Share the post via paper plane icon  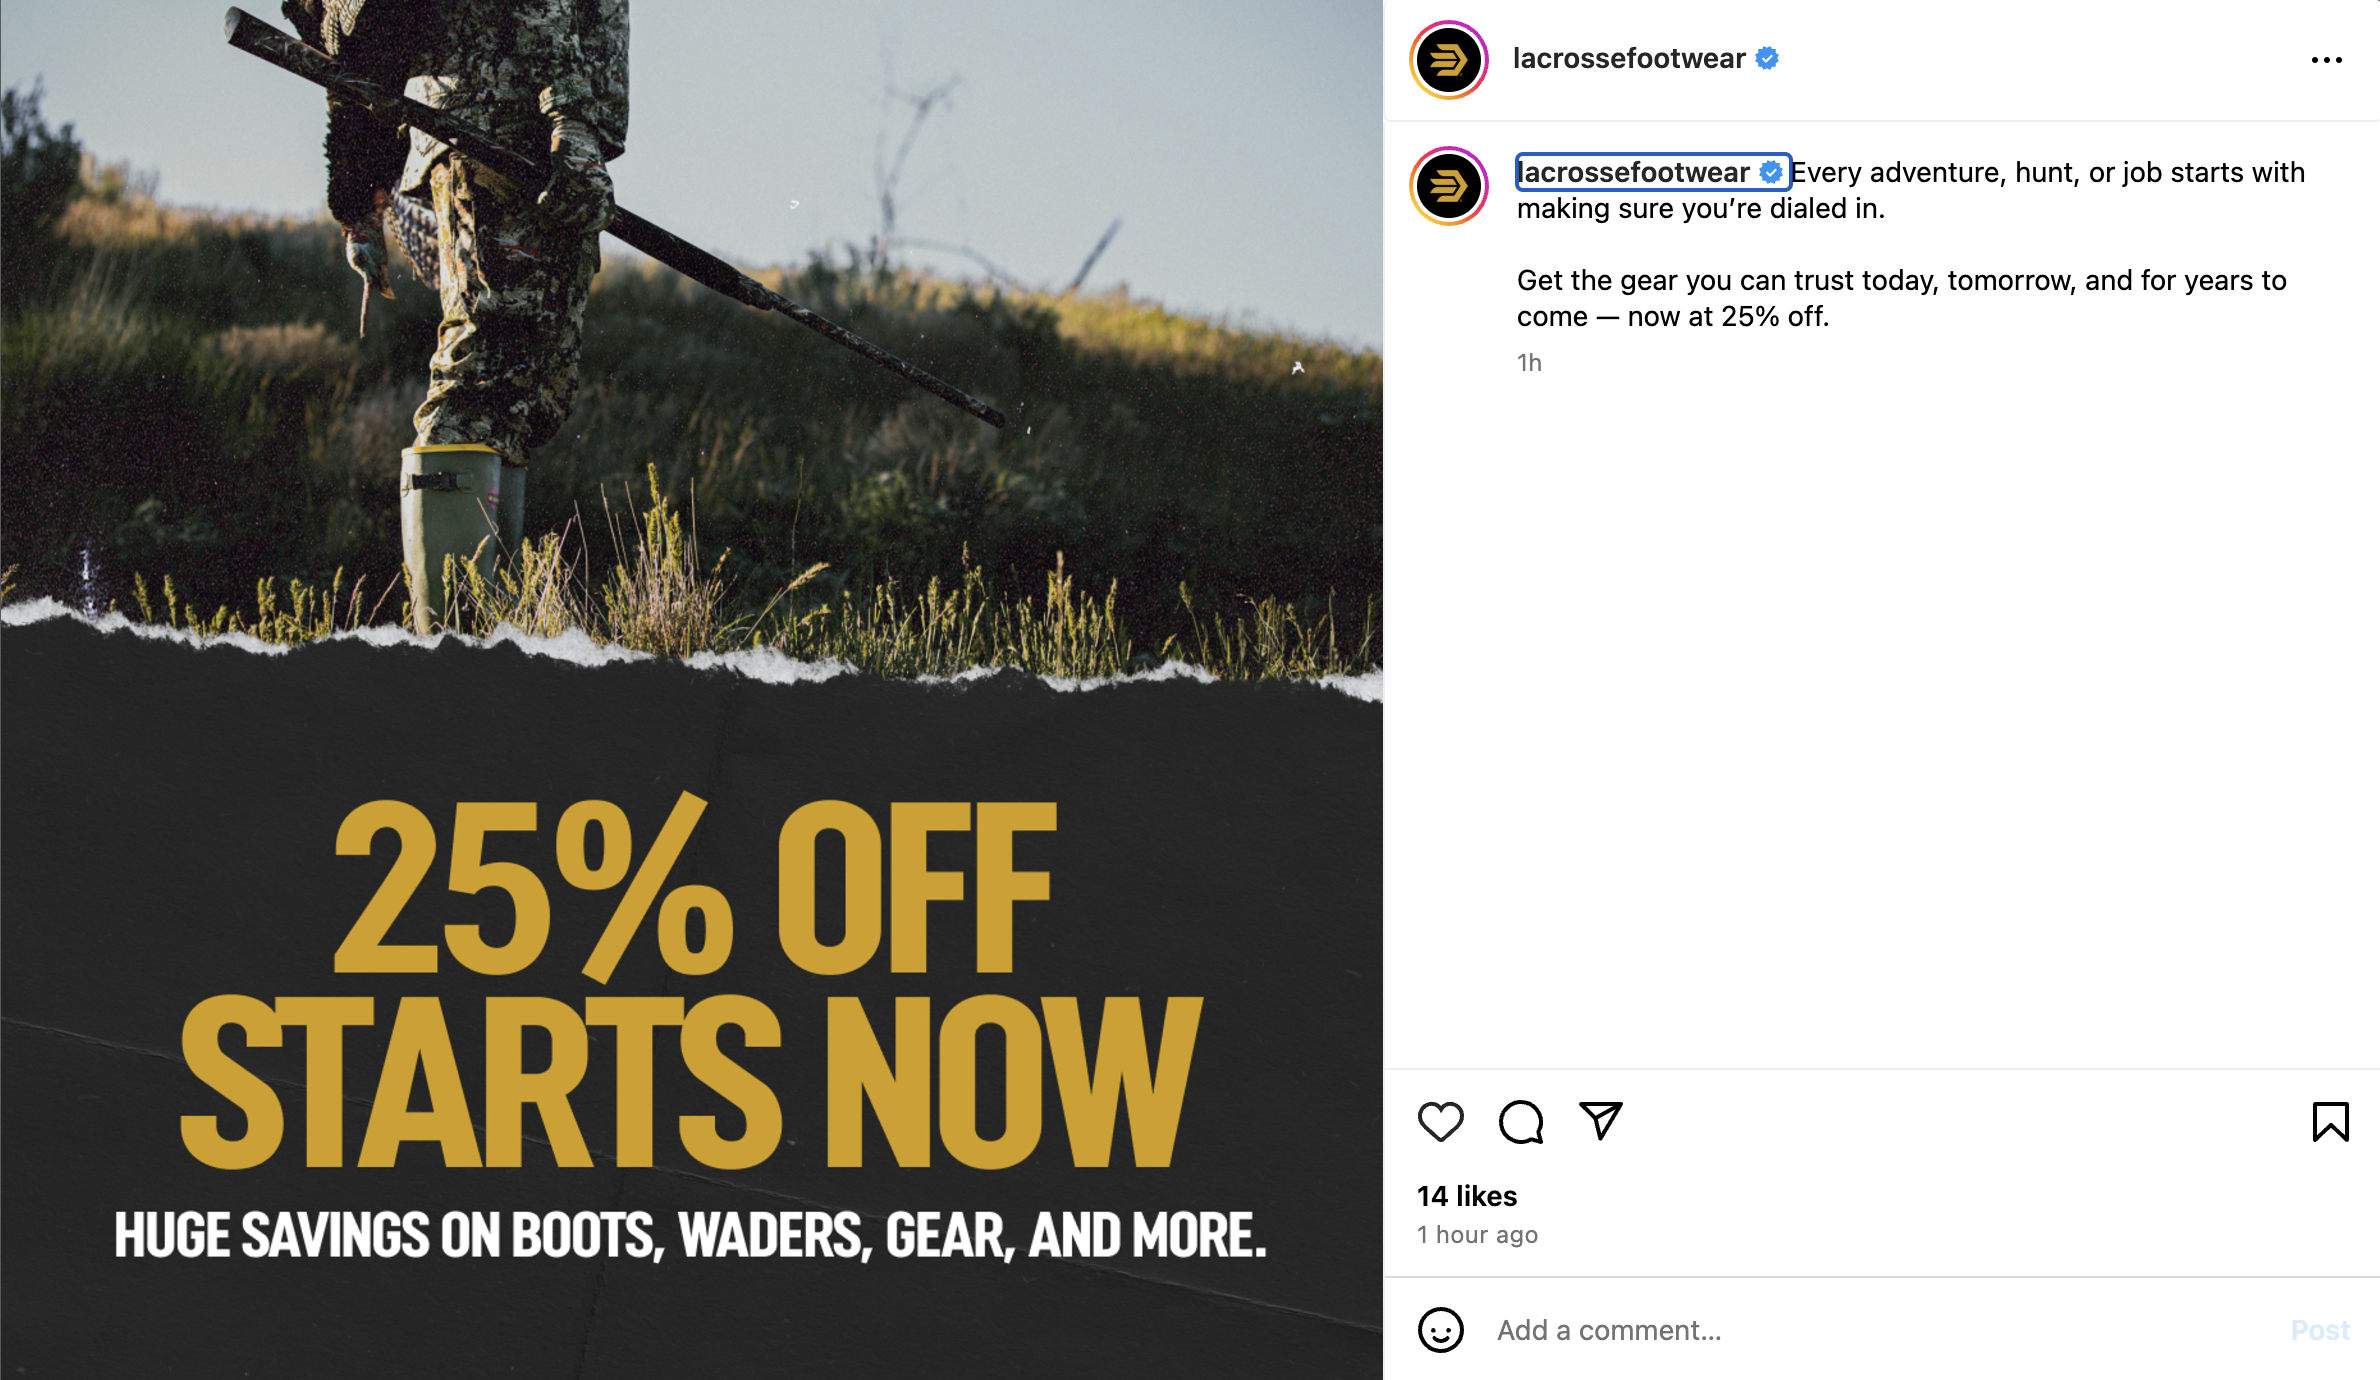(x=1600, y=1121)
